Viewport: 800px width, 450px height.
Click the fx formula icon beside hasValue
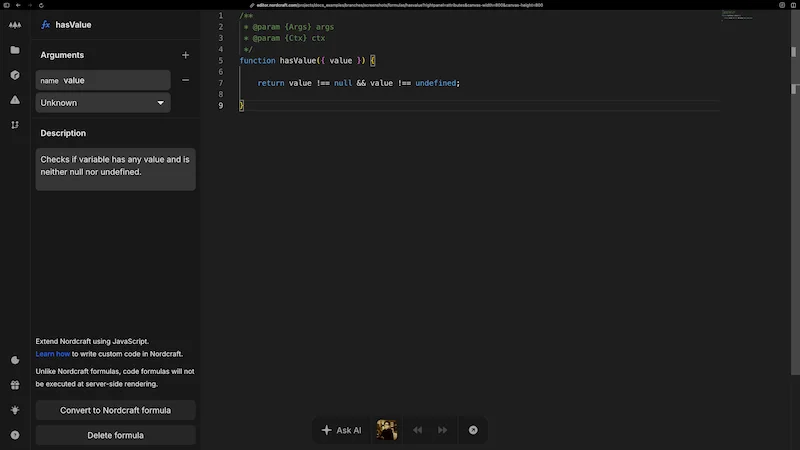click(45, 24)
